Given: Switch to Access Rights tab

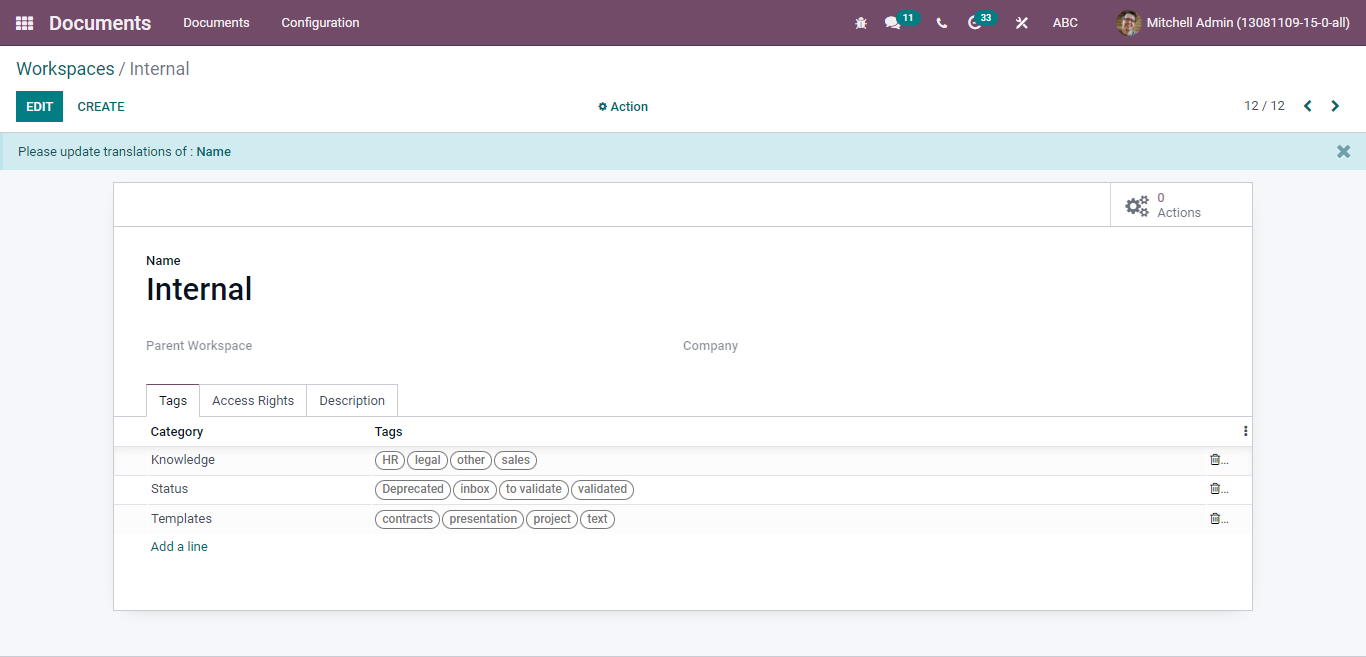Looking at the screenshot, I should (253, 400).
